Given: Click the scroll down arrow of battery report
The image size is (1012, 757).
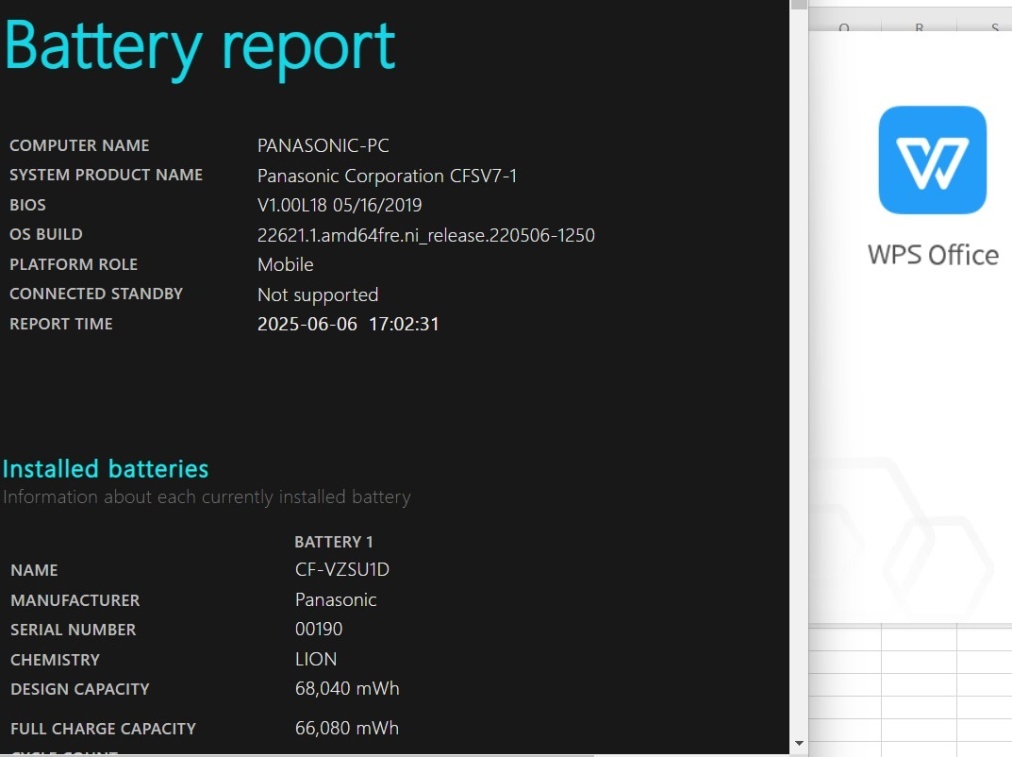Looking at the screenshot, I should (799, 743).
